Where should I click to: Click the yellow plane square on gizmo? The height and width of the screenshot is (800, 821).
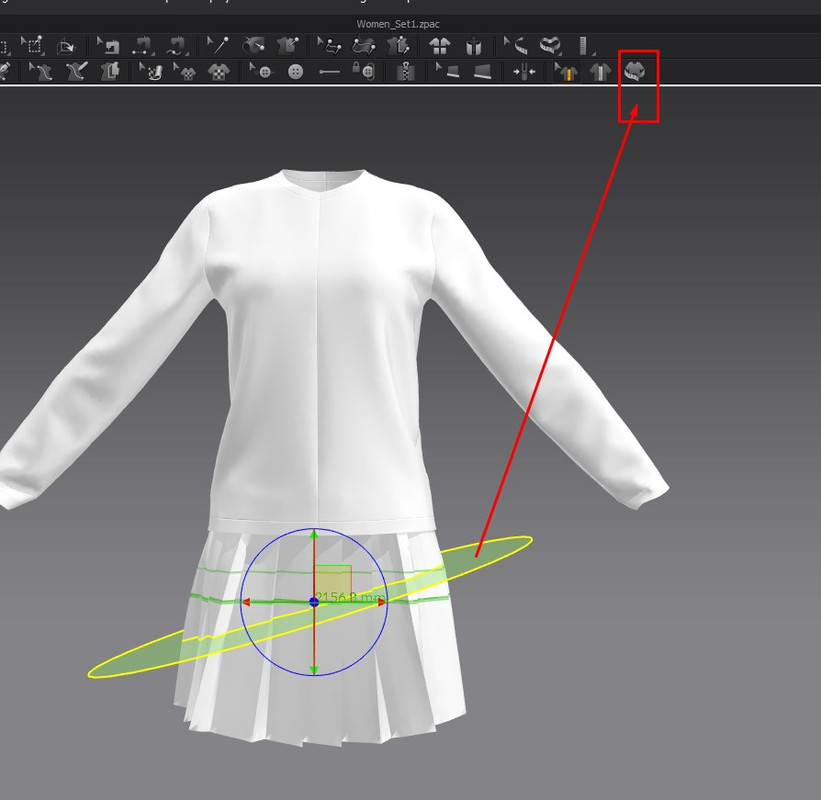(x=332, y=583)
